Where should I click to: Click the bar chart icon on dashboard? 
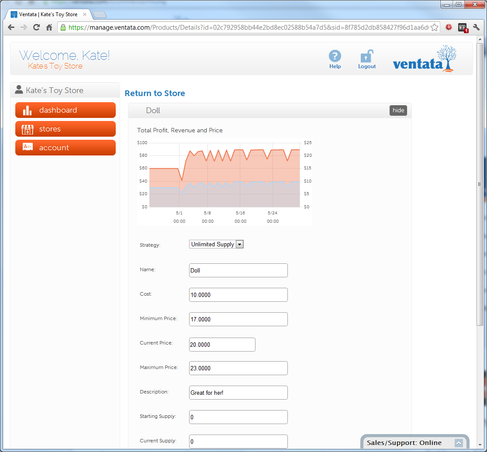point(27,110)
